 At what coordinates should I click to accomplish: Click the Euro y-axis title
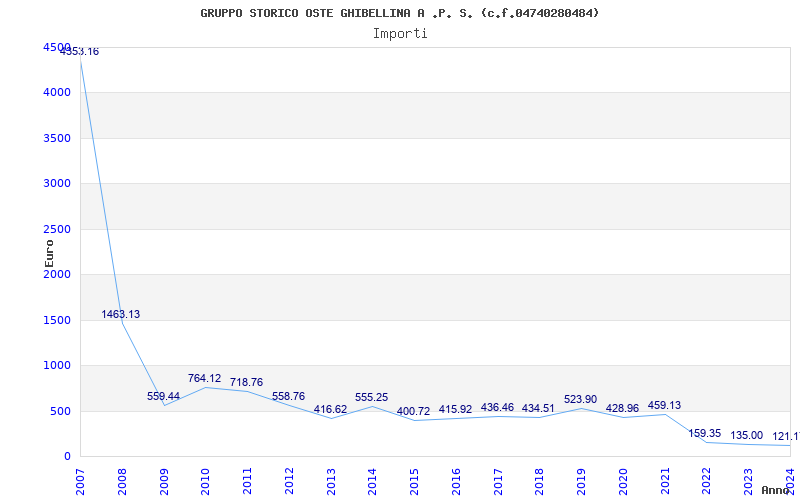[49, 253]
